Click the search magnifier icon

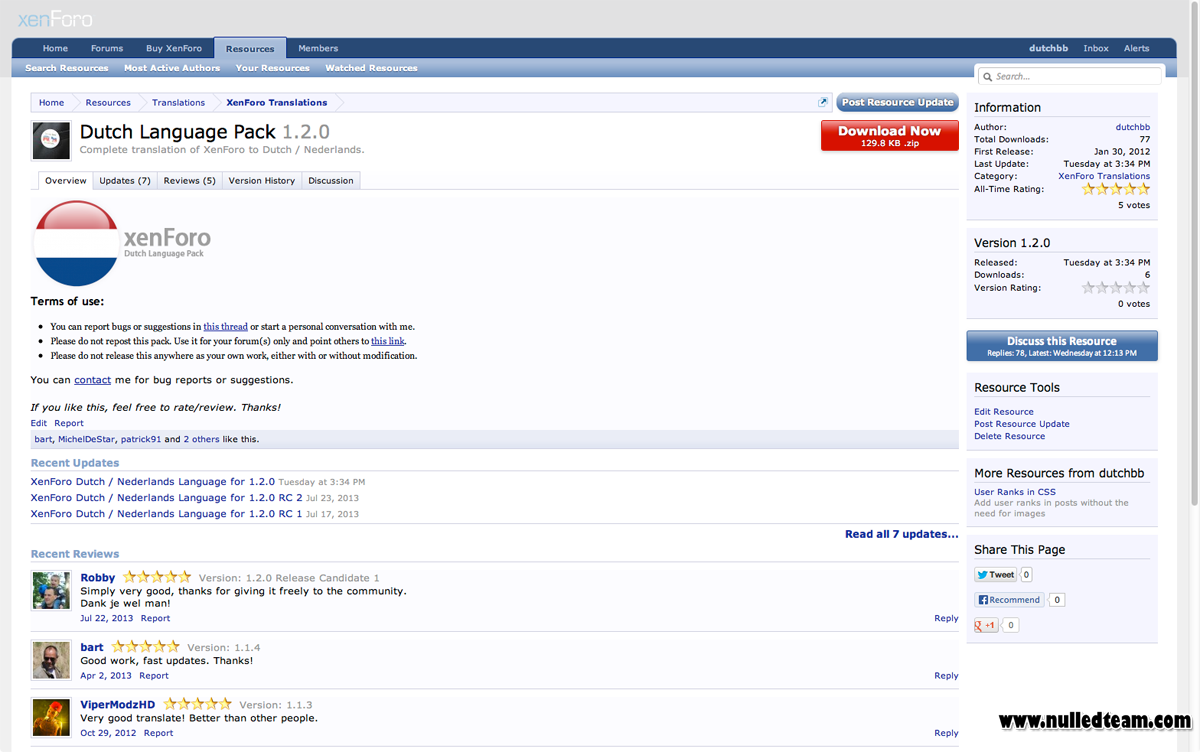[987, 76]
